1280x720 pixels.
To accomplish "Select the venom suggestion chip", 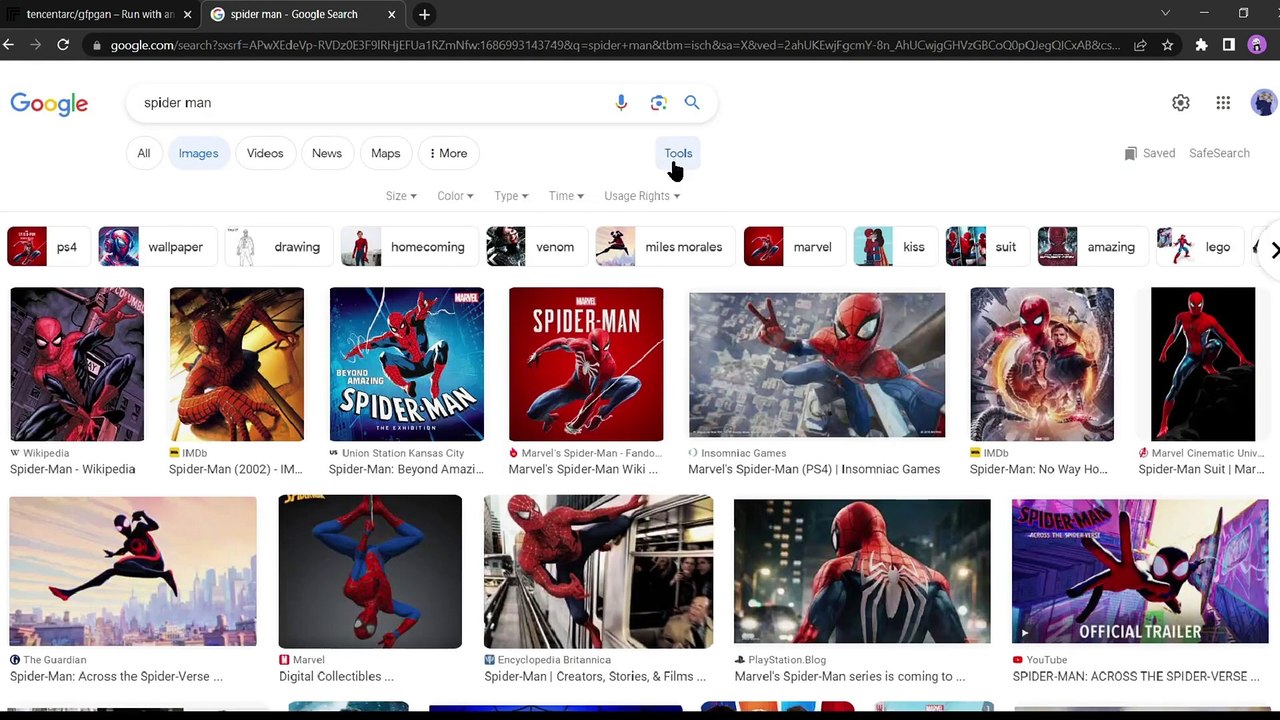I will click(535, 247).
